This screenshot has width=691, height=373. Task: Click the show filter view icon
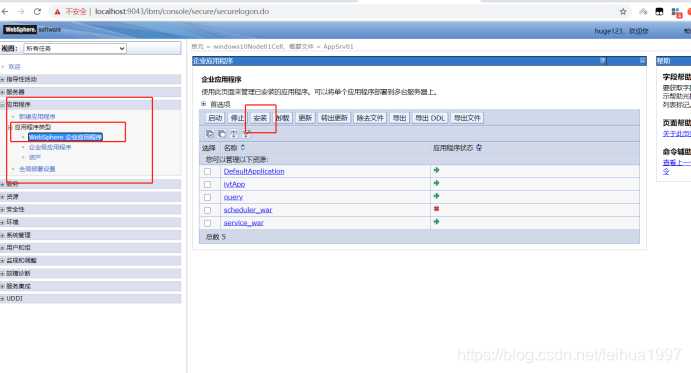tap(234, 134)
